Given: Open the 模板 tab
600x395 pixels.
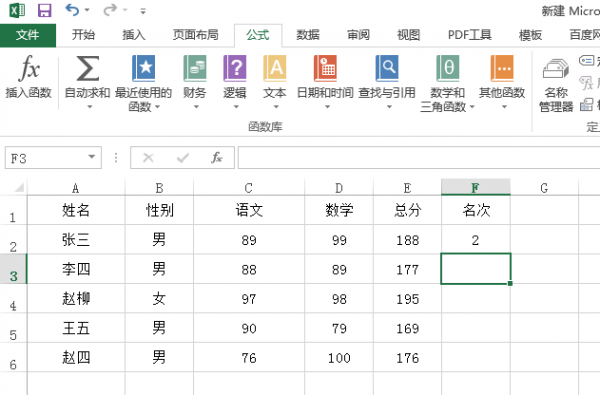Looking at the screenshot, I should (530, 35).
